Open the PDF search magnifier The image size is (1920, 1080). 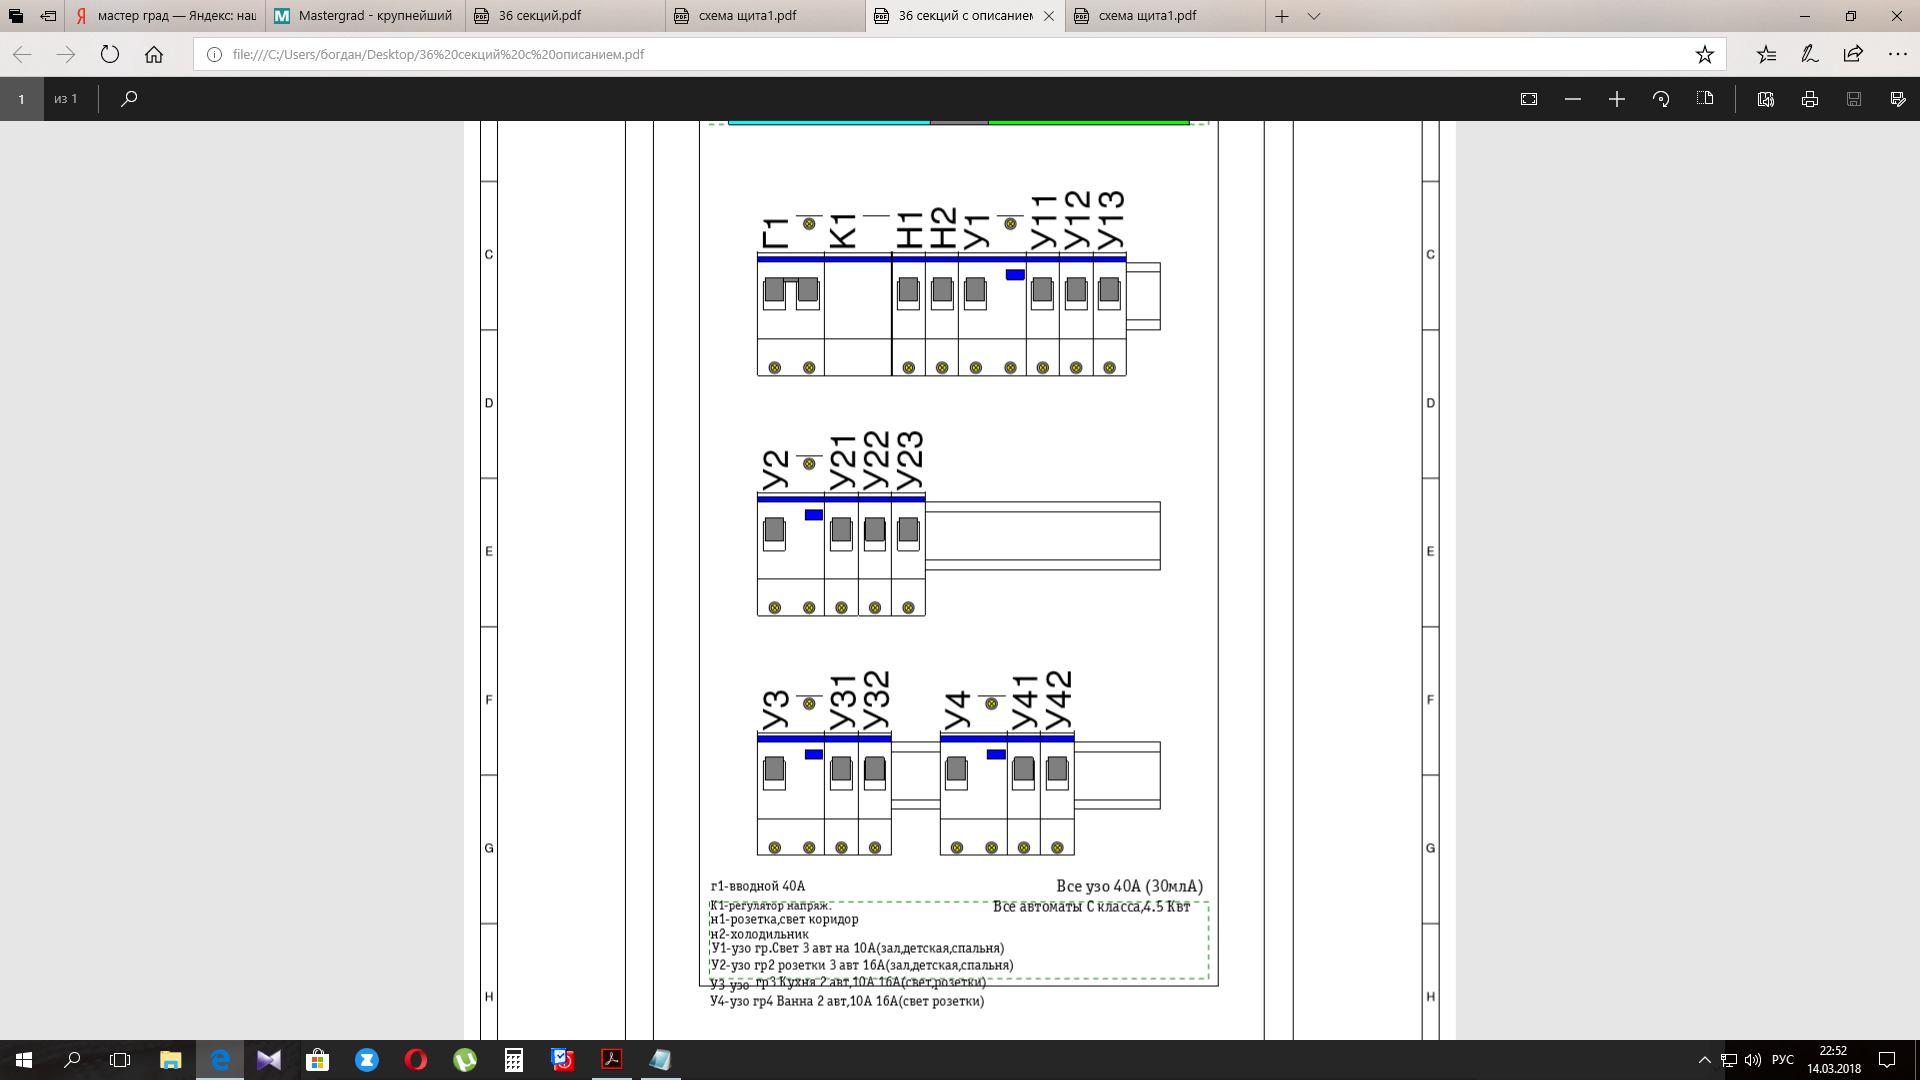click(x=129, y=99)
